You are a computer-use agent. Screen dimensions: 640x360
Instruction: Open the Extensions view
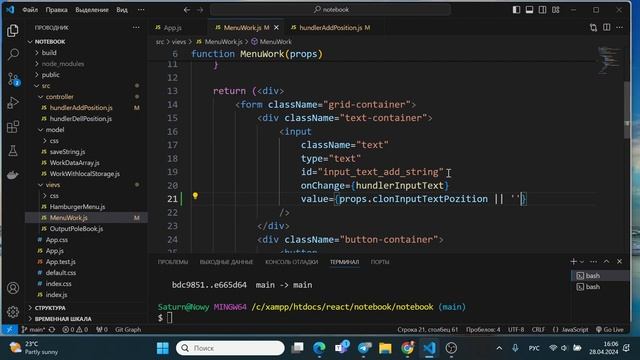[13, 127]
